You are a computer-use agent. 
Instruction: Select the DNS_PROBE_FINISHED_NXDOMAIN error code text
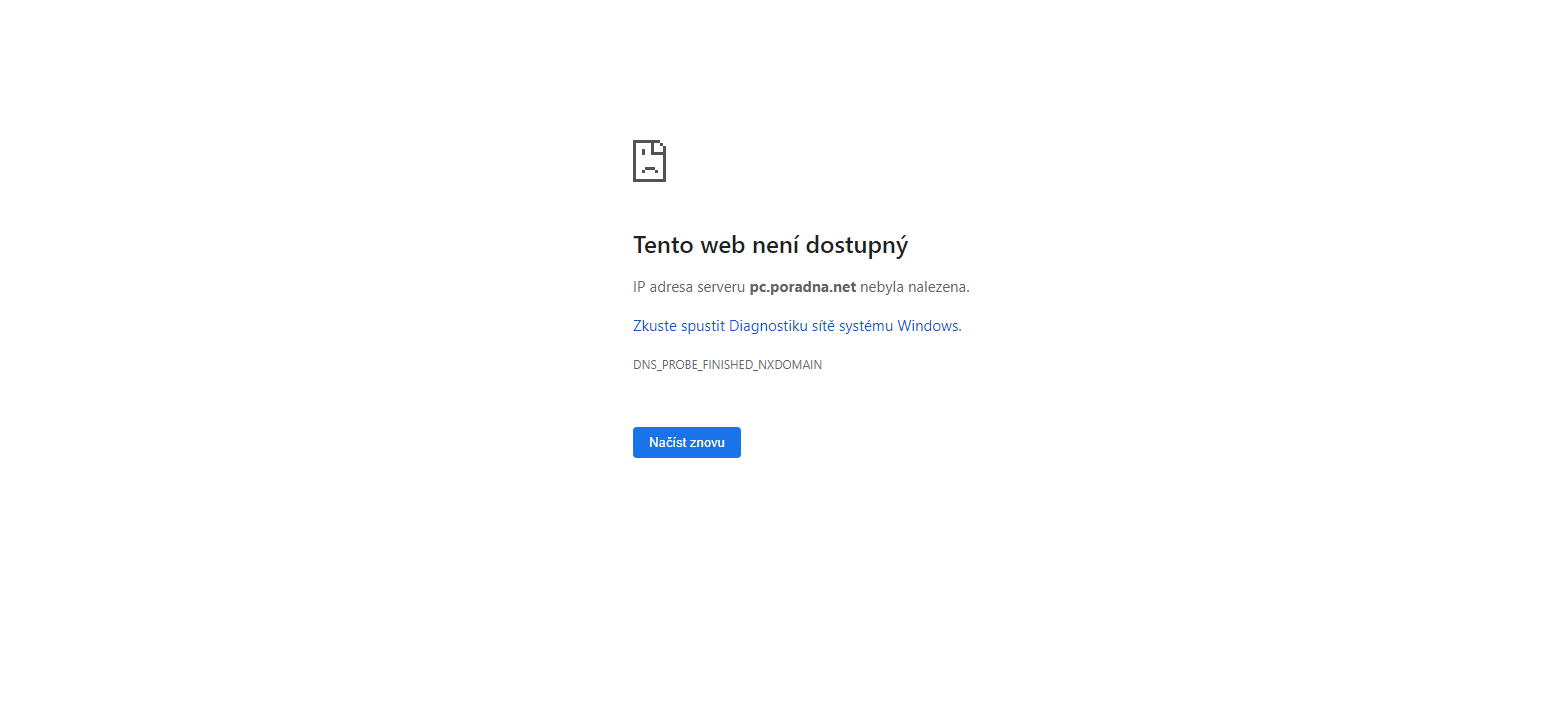pyautogui.click(x=727, y=365)
